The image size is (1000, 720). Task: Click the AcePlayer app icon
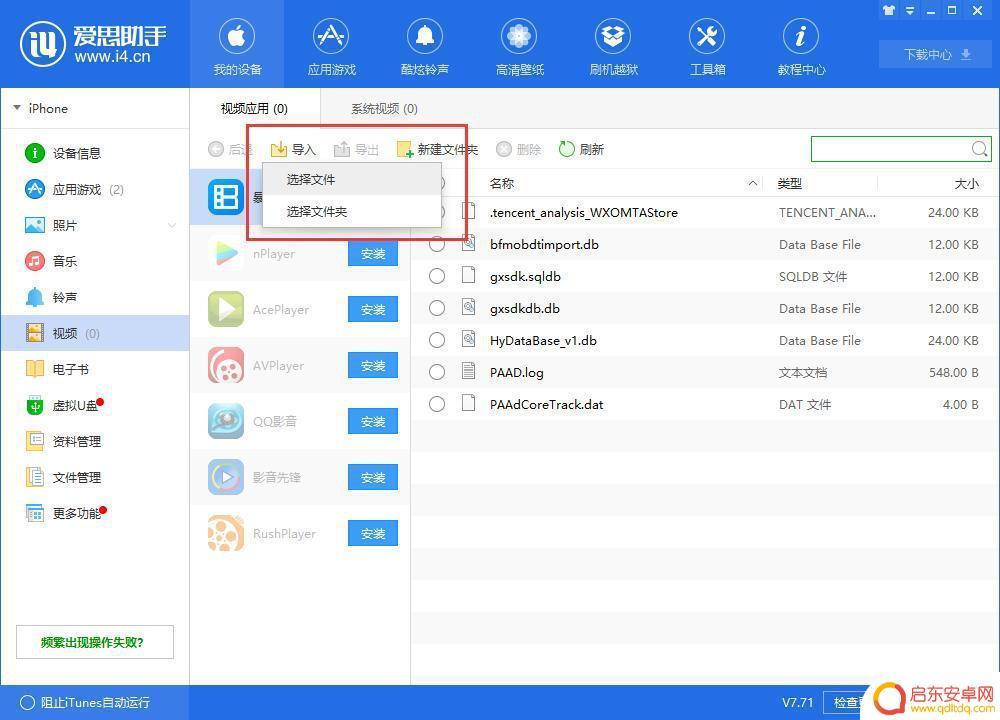point(226,309)
